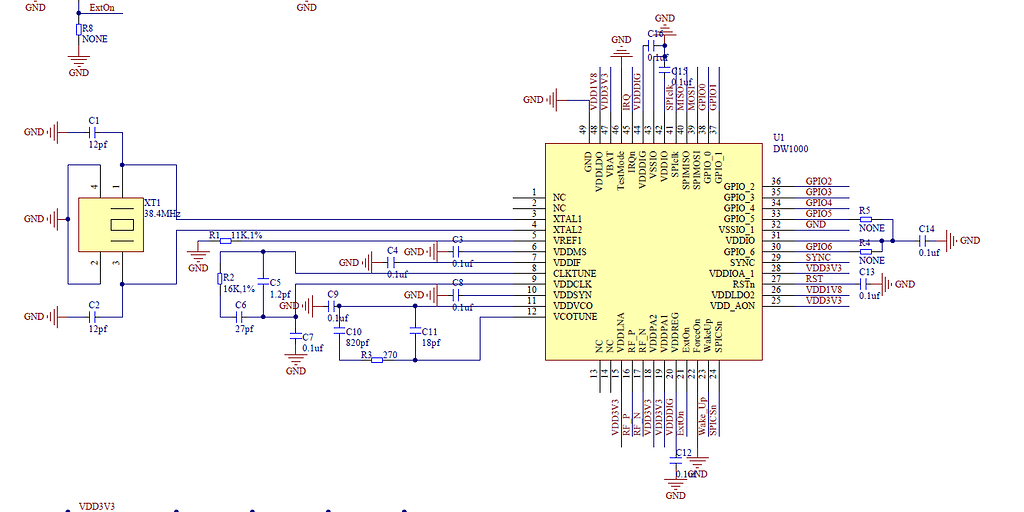Click the "GPIO6" net label

coord(818,246)
